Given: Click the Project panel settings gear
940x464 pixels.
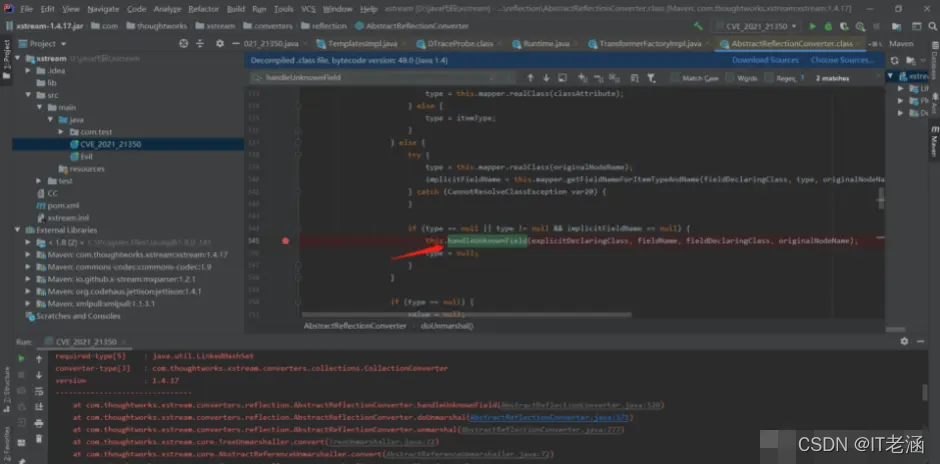Looking at the screenshot, I should click(219, 44).
